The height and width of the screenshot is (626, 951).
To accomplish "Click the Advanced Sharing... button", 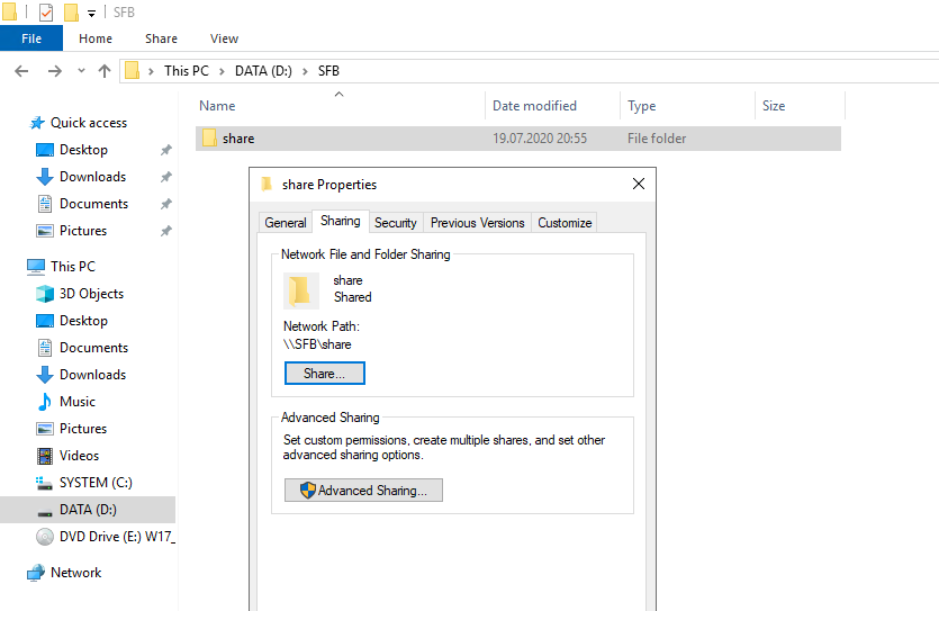I will pyautogui.click(x=363, y=491).
